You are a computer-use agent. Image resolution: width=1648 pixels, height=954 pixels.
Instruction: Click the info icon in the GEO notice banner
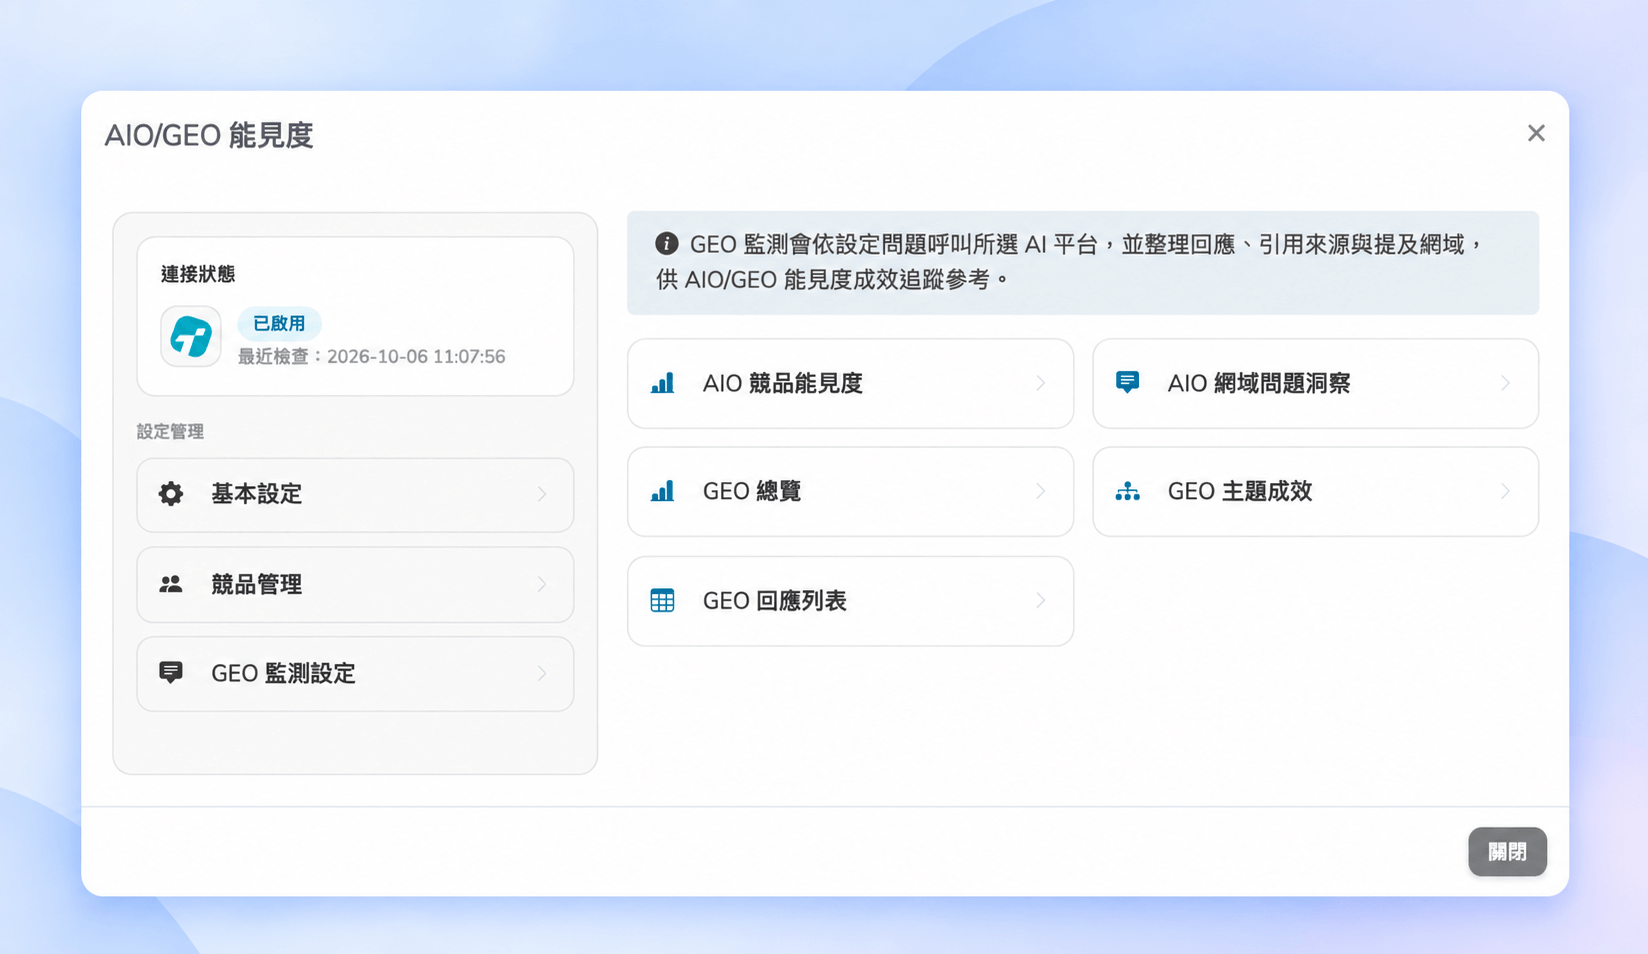pos(667,244)
